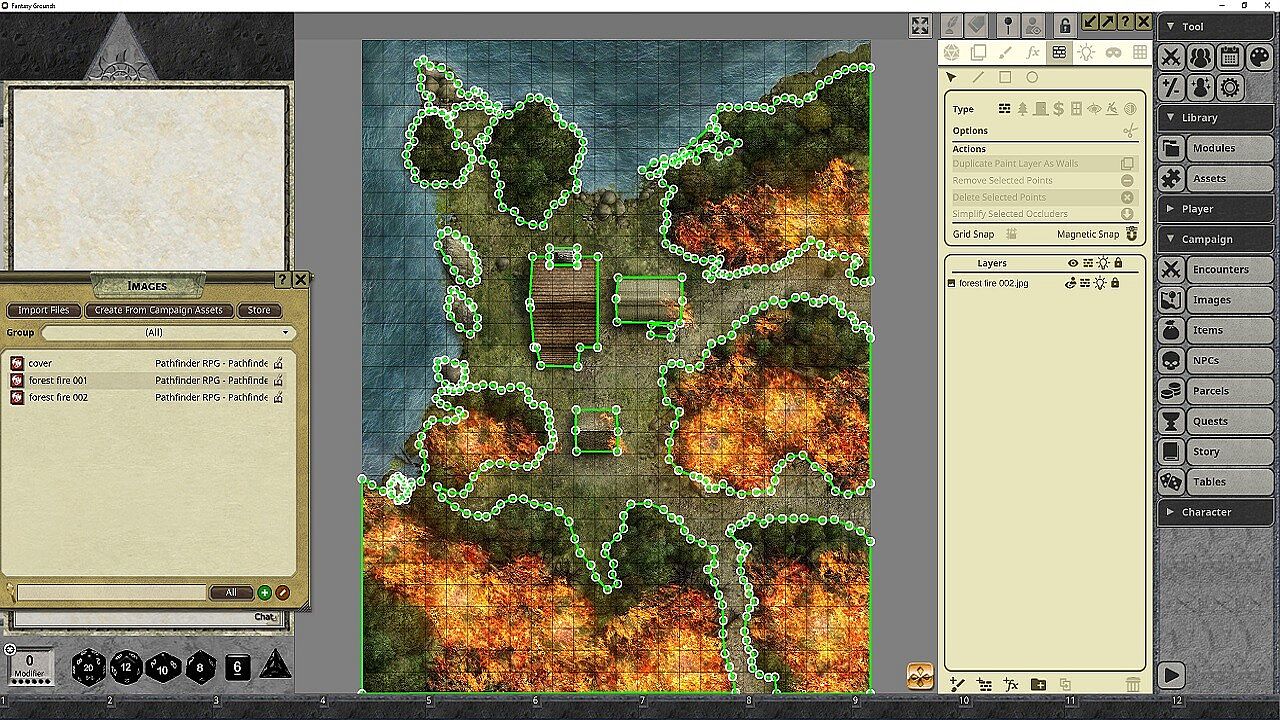Click the fullscreen expand arrows icon
This screenshot has height=720, width=1280.
coord(920,26)
